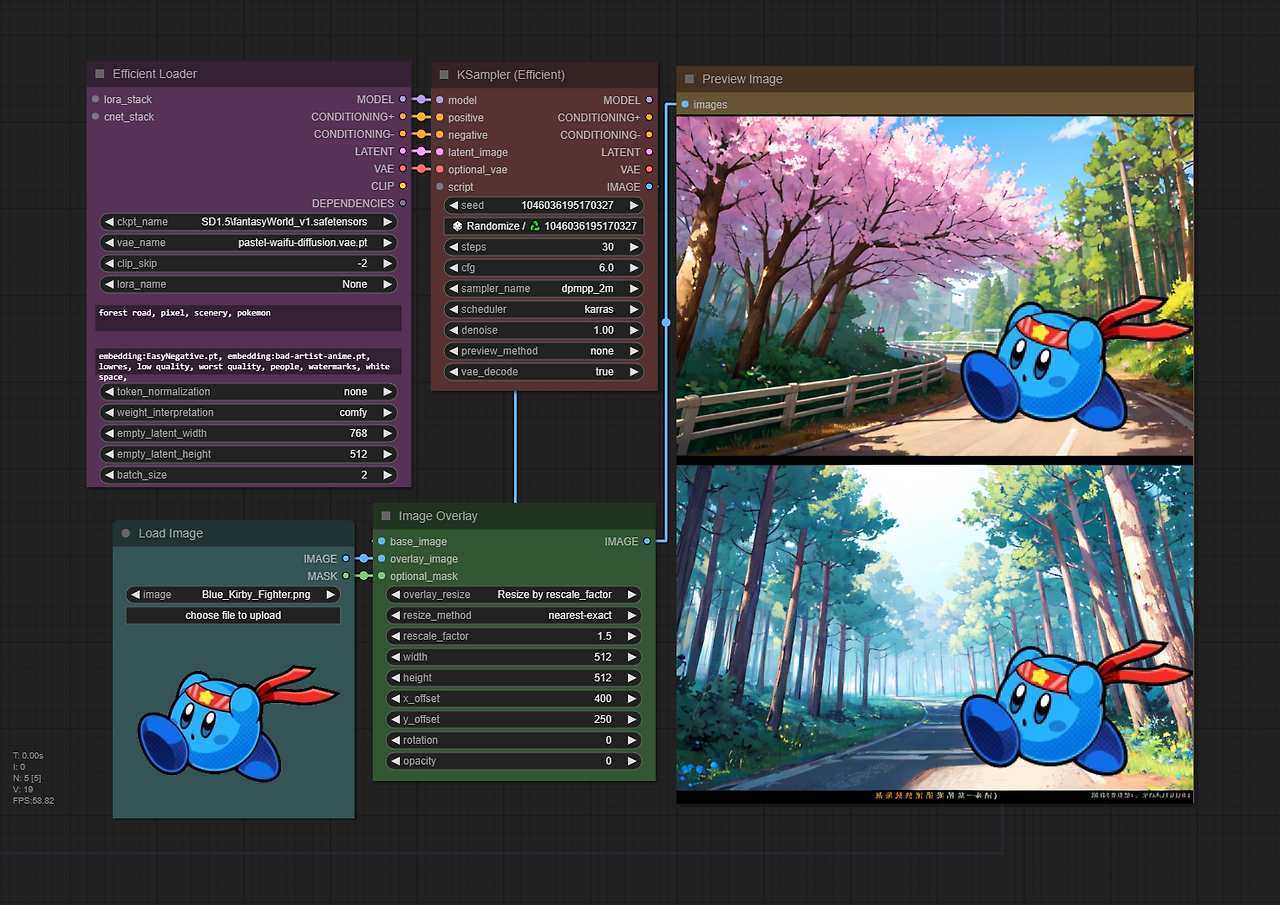
Task: Click the positive prompt text box
Action: click(248, 318)
